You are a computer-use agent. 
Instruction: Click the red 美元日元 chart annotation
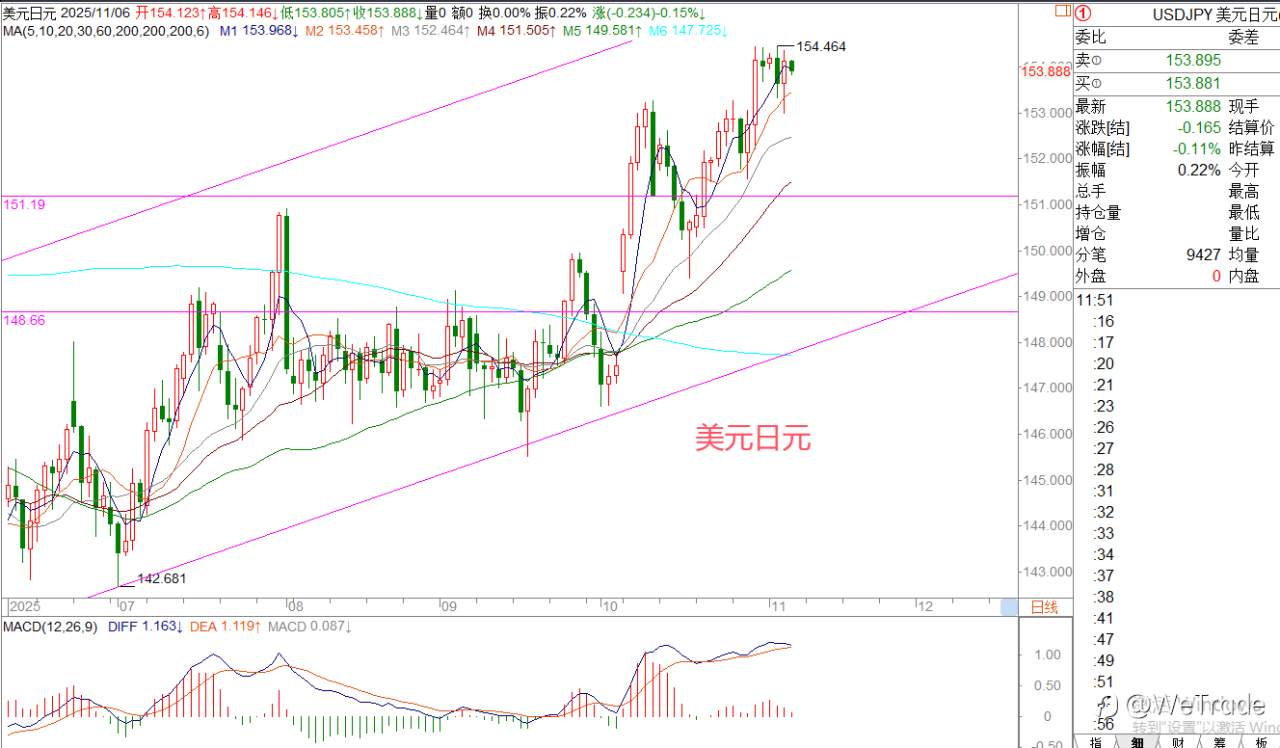[x=753, y=437]
